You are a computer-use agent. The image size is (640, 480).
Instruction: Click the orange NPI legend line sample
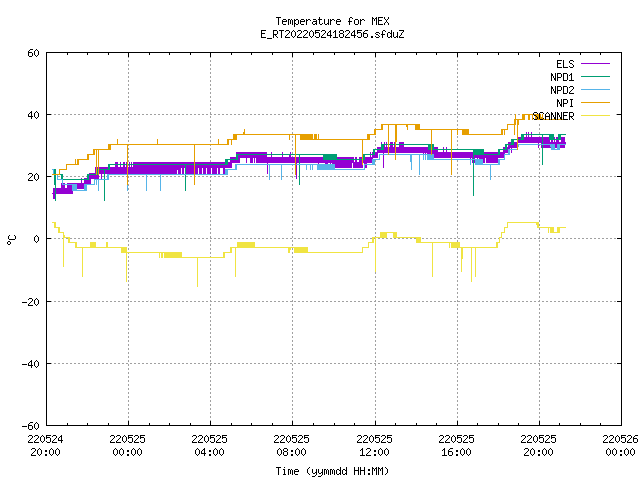point(595,102)
